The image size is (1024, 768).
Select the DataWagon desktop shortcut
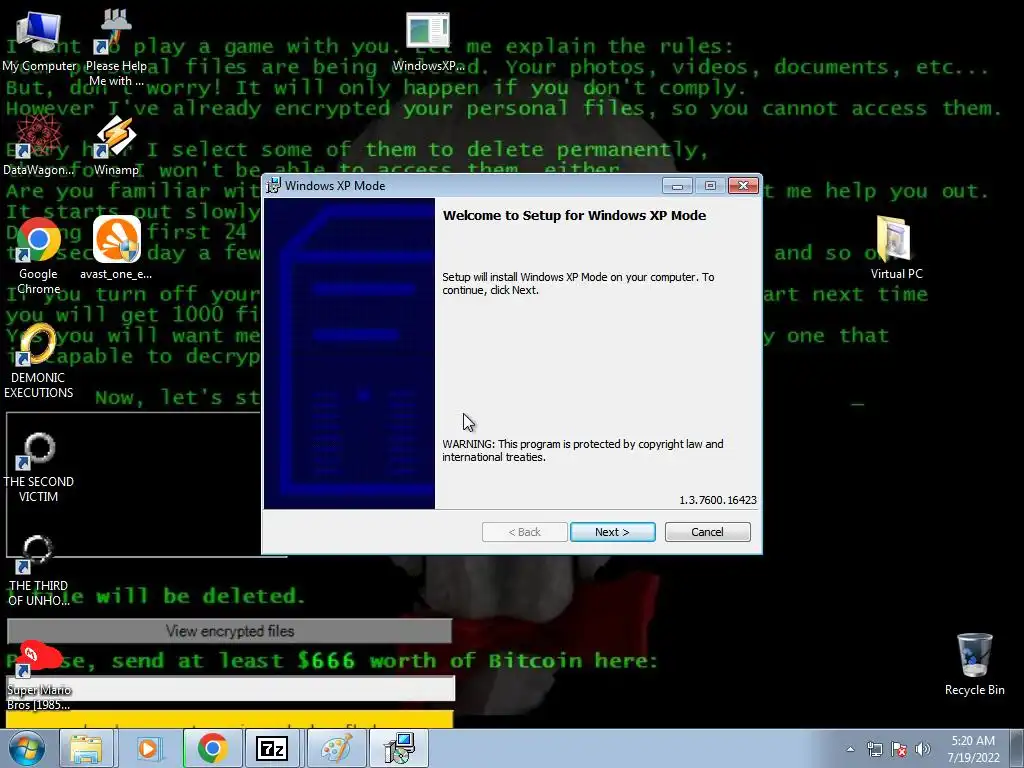(x=39, y=145)
